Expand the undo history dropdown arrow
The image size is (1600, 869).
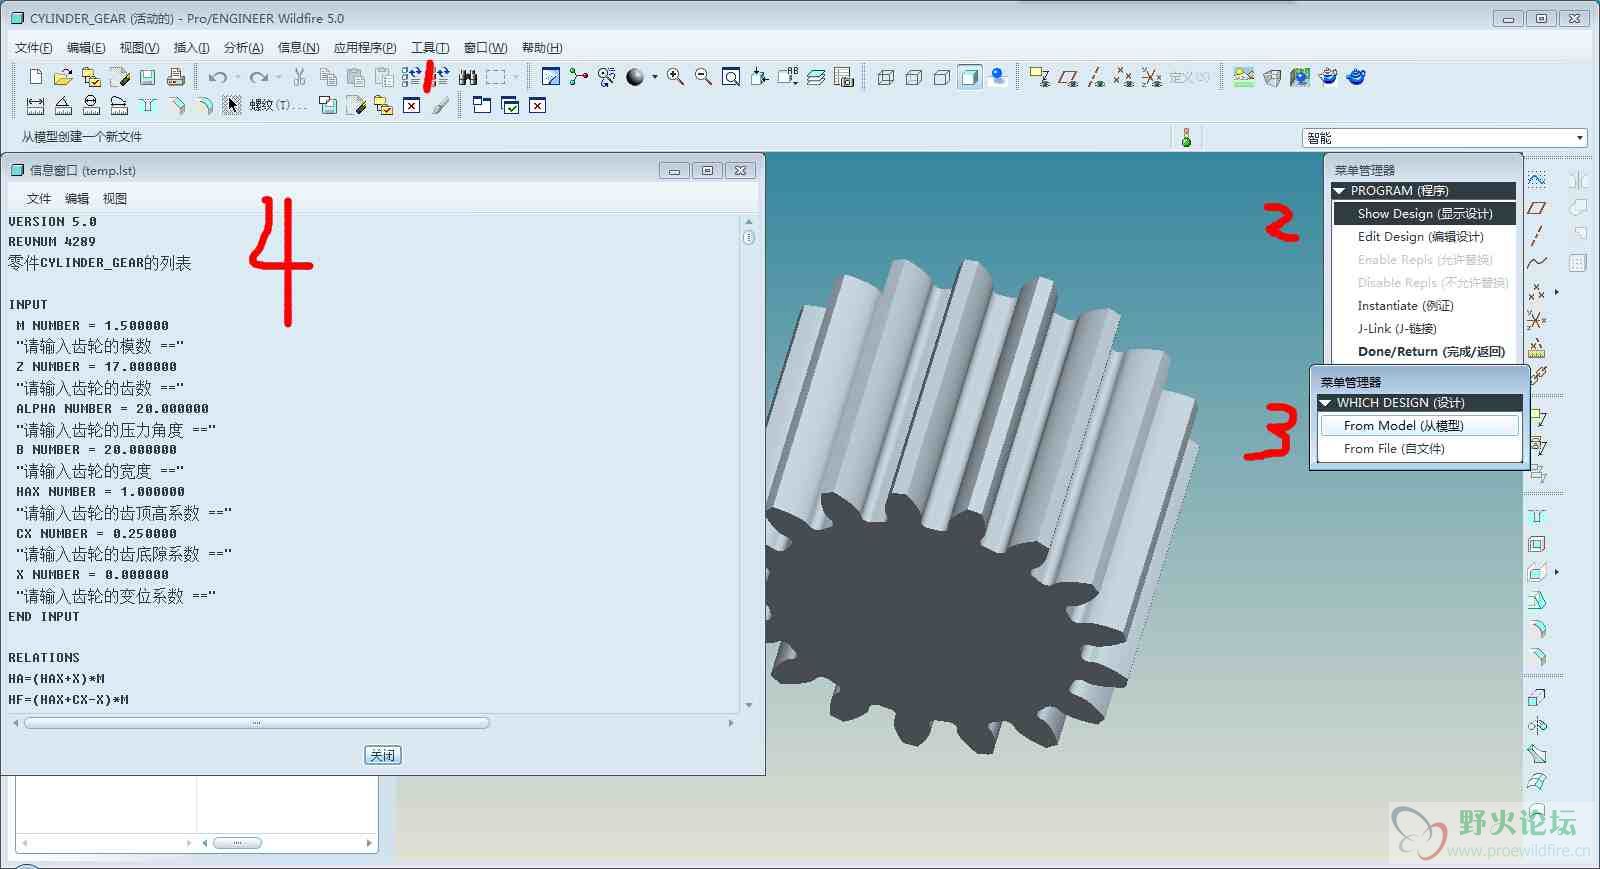(x=237, y=77)
